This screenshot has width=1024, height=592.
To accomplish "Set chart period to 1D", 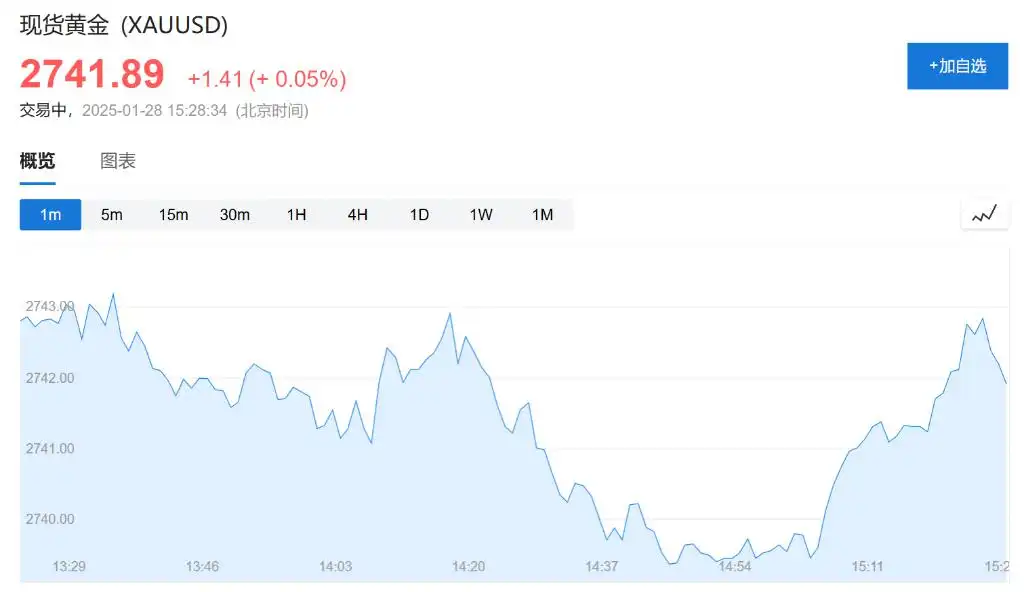I will tap(419, 214).
